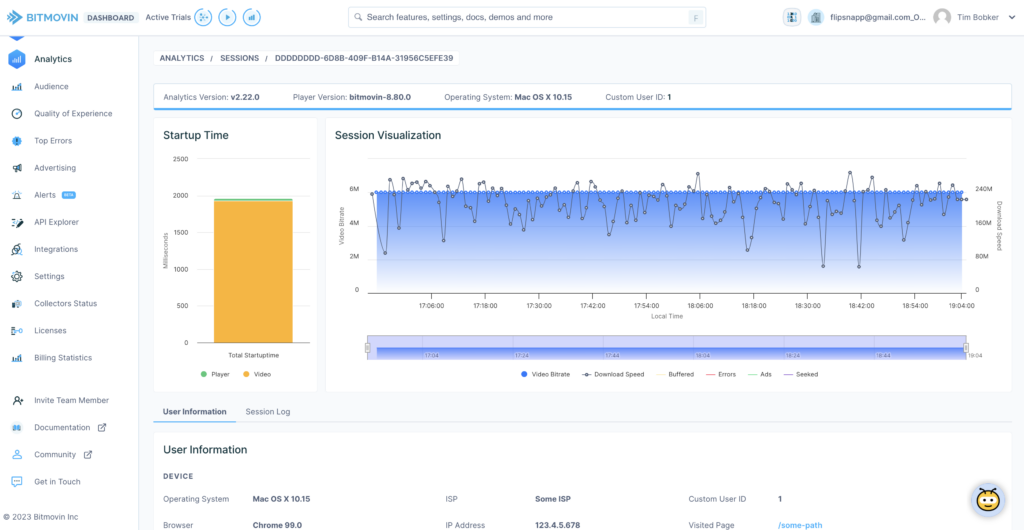Click the Get in Touch chat icon
This screenshot has height=530, width=1024.
click(x=18, y=482)
